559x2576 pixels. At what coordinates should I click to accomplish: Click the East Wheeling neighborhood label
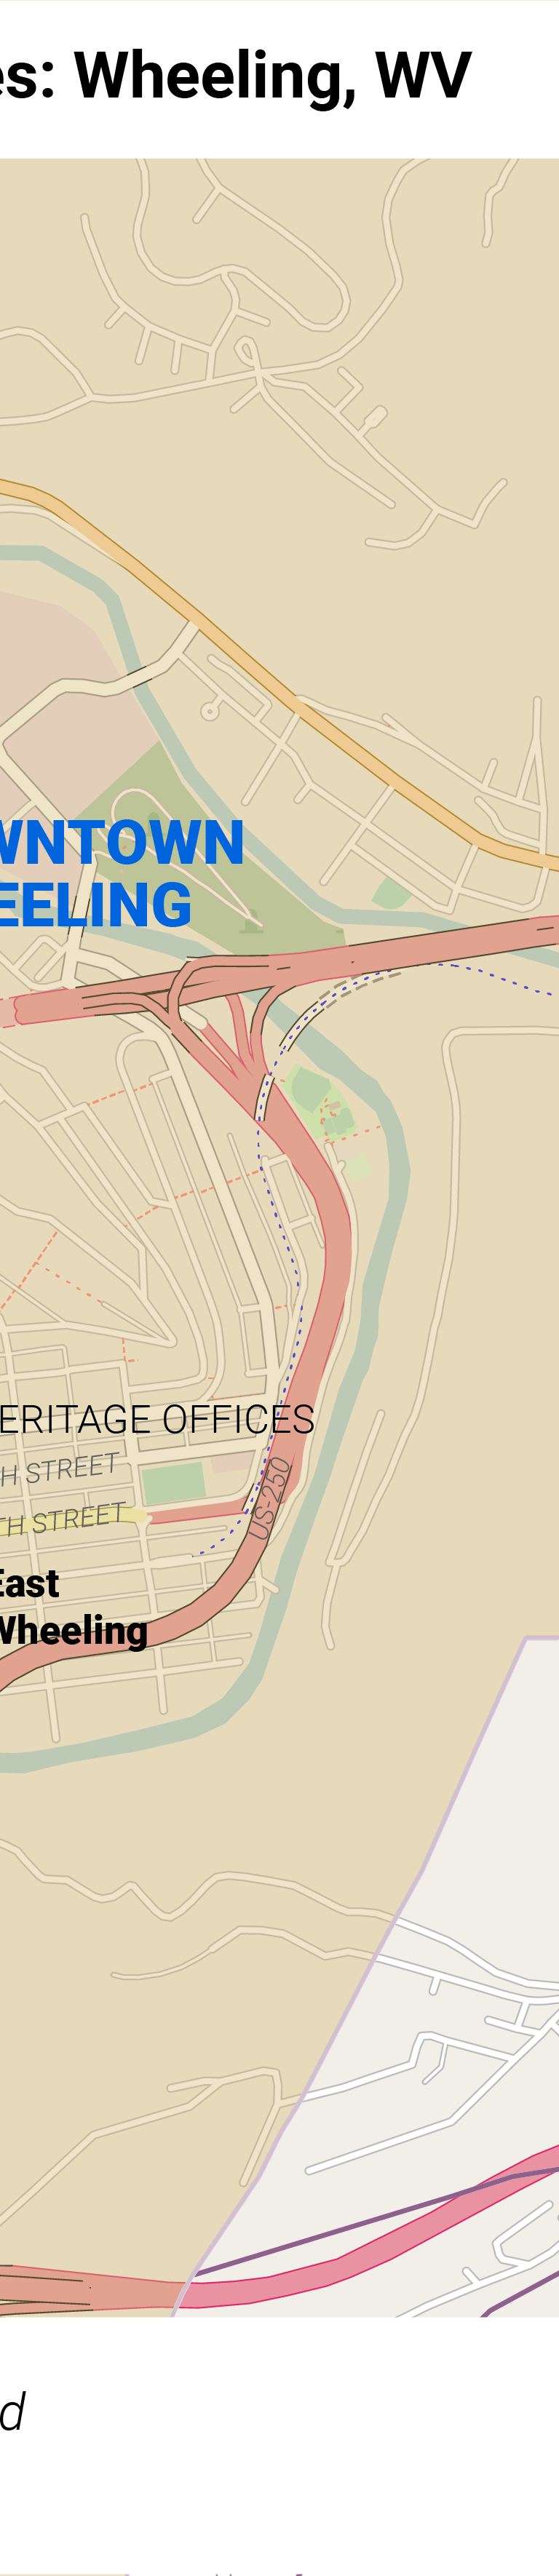73,1607
